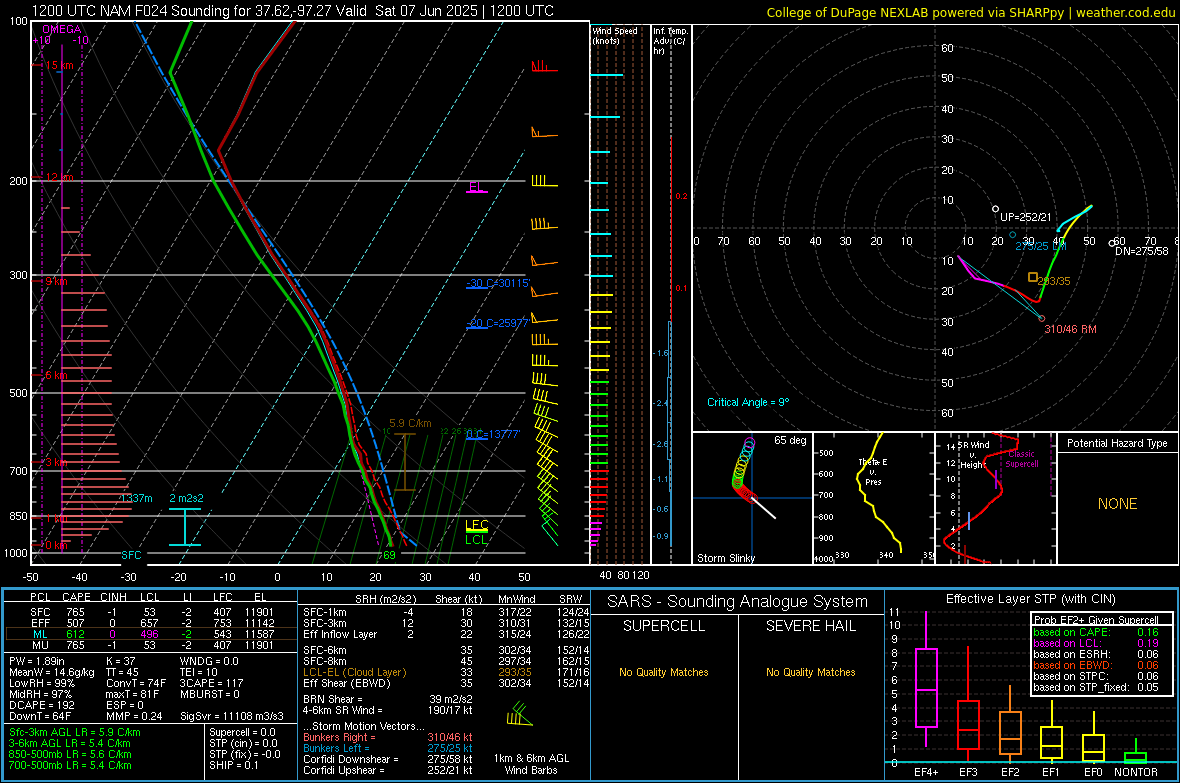
Task: Click the 850-500mb LR = 5.6 C/km line
Action: tap(70, 754)
